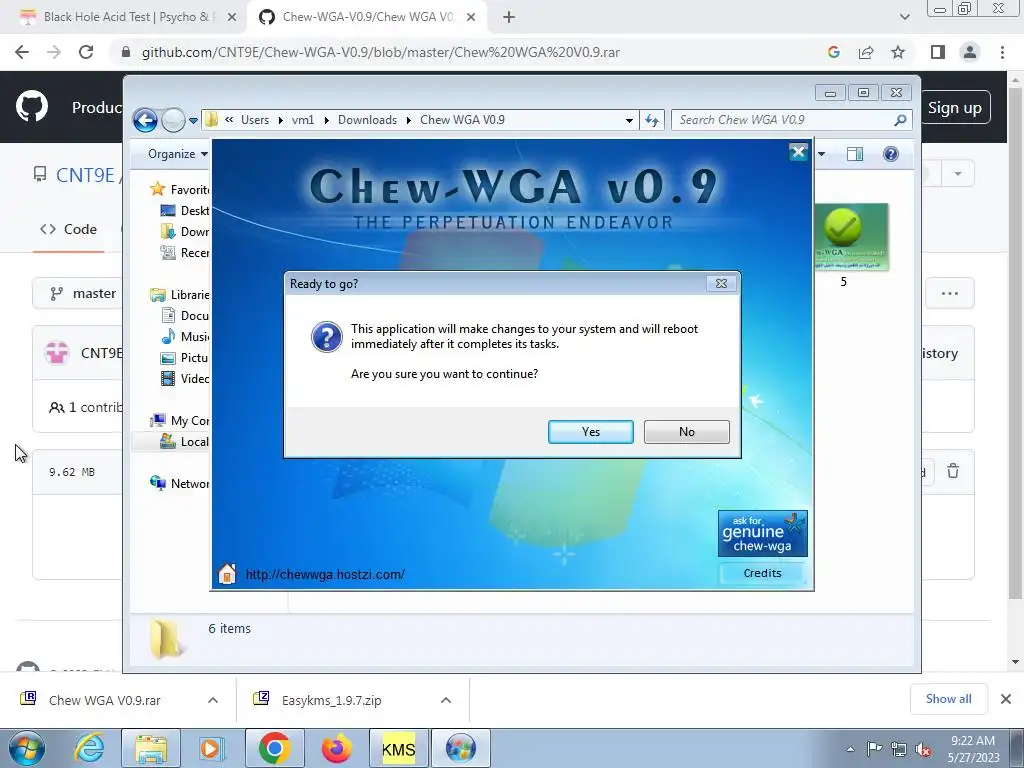Open Favorites in Explorer navigation pane
Image resolution: width=1024 pixels, height=768 pixels.
point(180,189)
